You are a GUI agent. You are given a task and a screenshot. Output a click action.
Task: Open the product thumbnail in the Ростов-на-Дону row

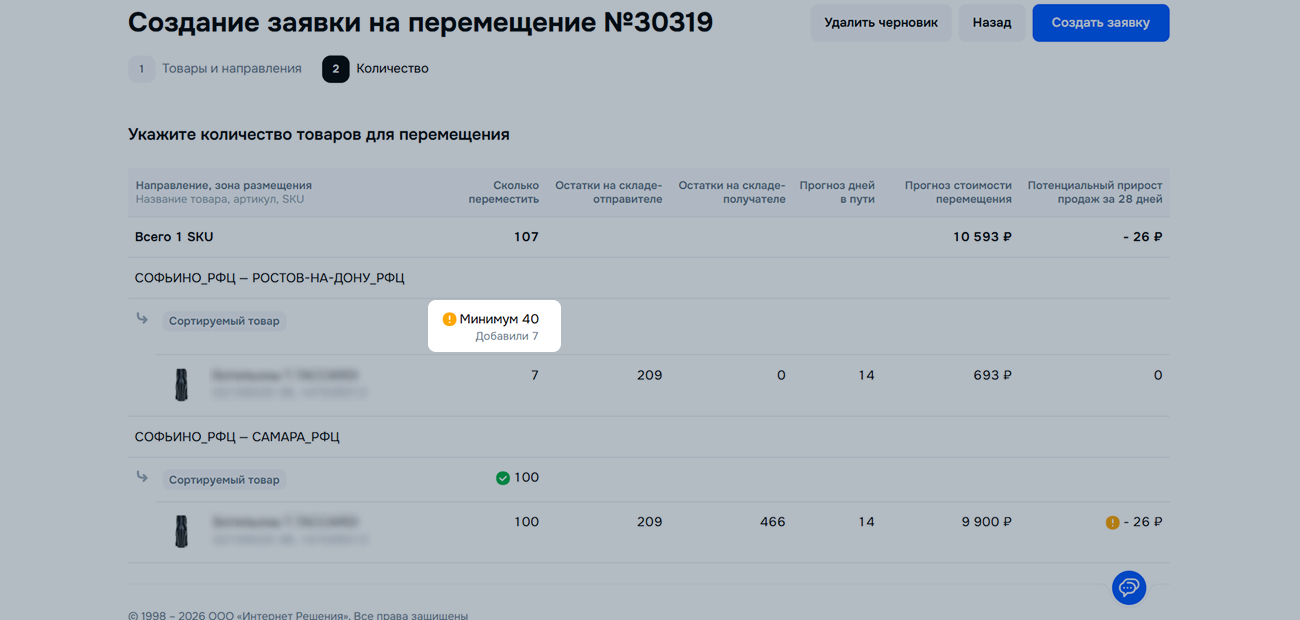181,385
